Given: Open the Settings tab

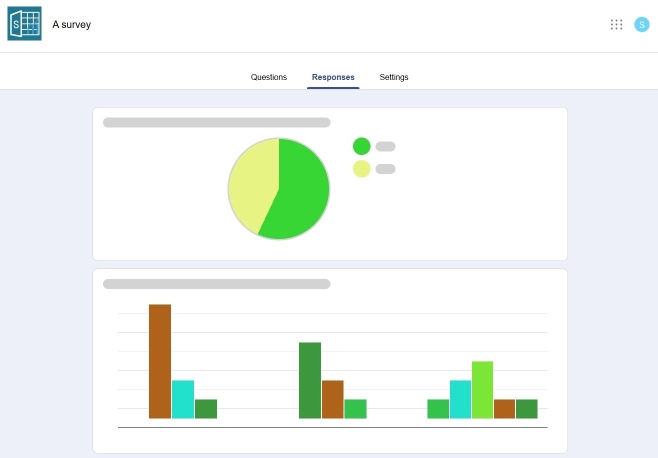Looking at the screenshot, I should [x=394, y=77].
